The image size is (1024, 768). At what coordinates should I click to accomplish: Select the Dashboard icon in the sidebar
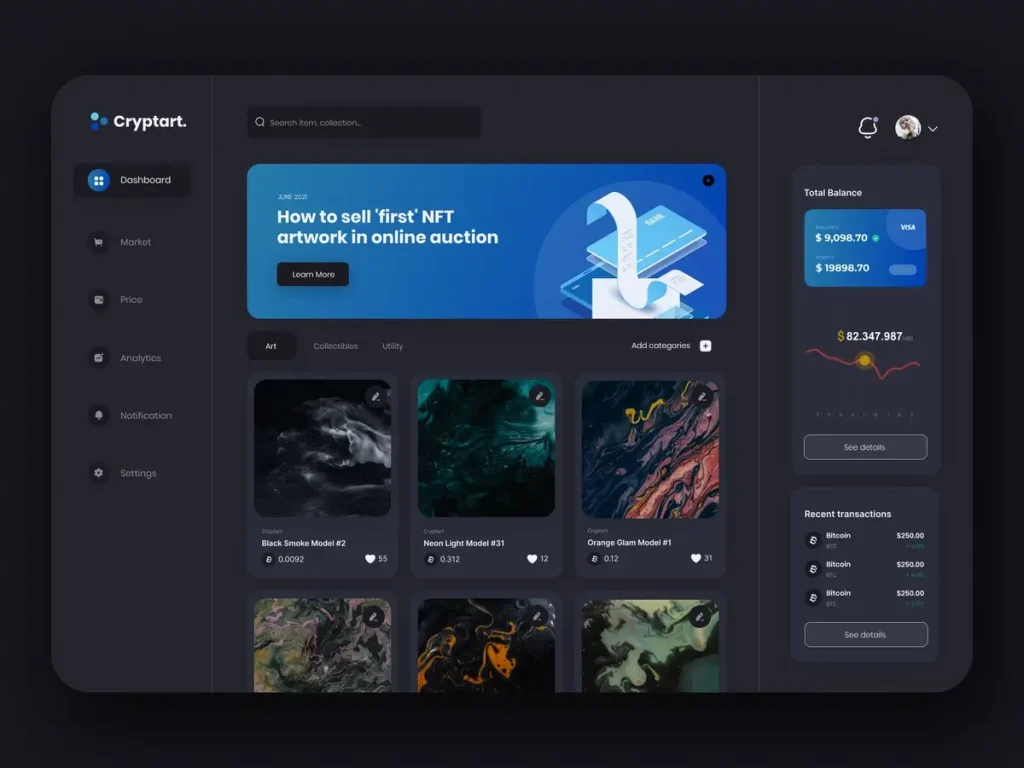point(98,180)
